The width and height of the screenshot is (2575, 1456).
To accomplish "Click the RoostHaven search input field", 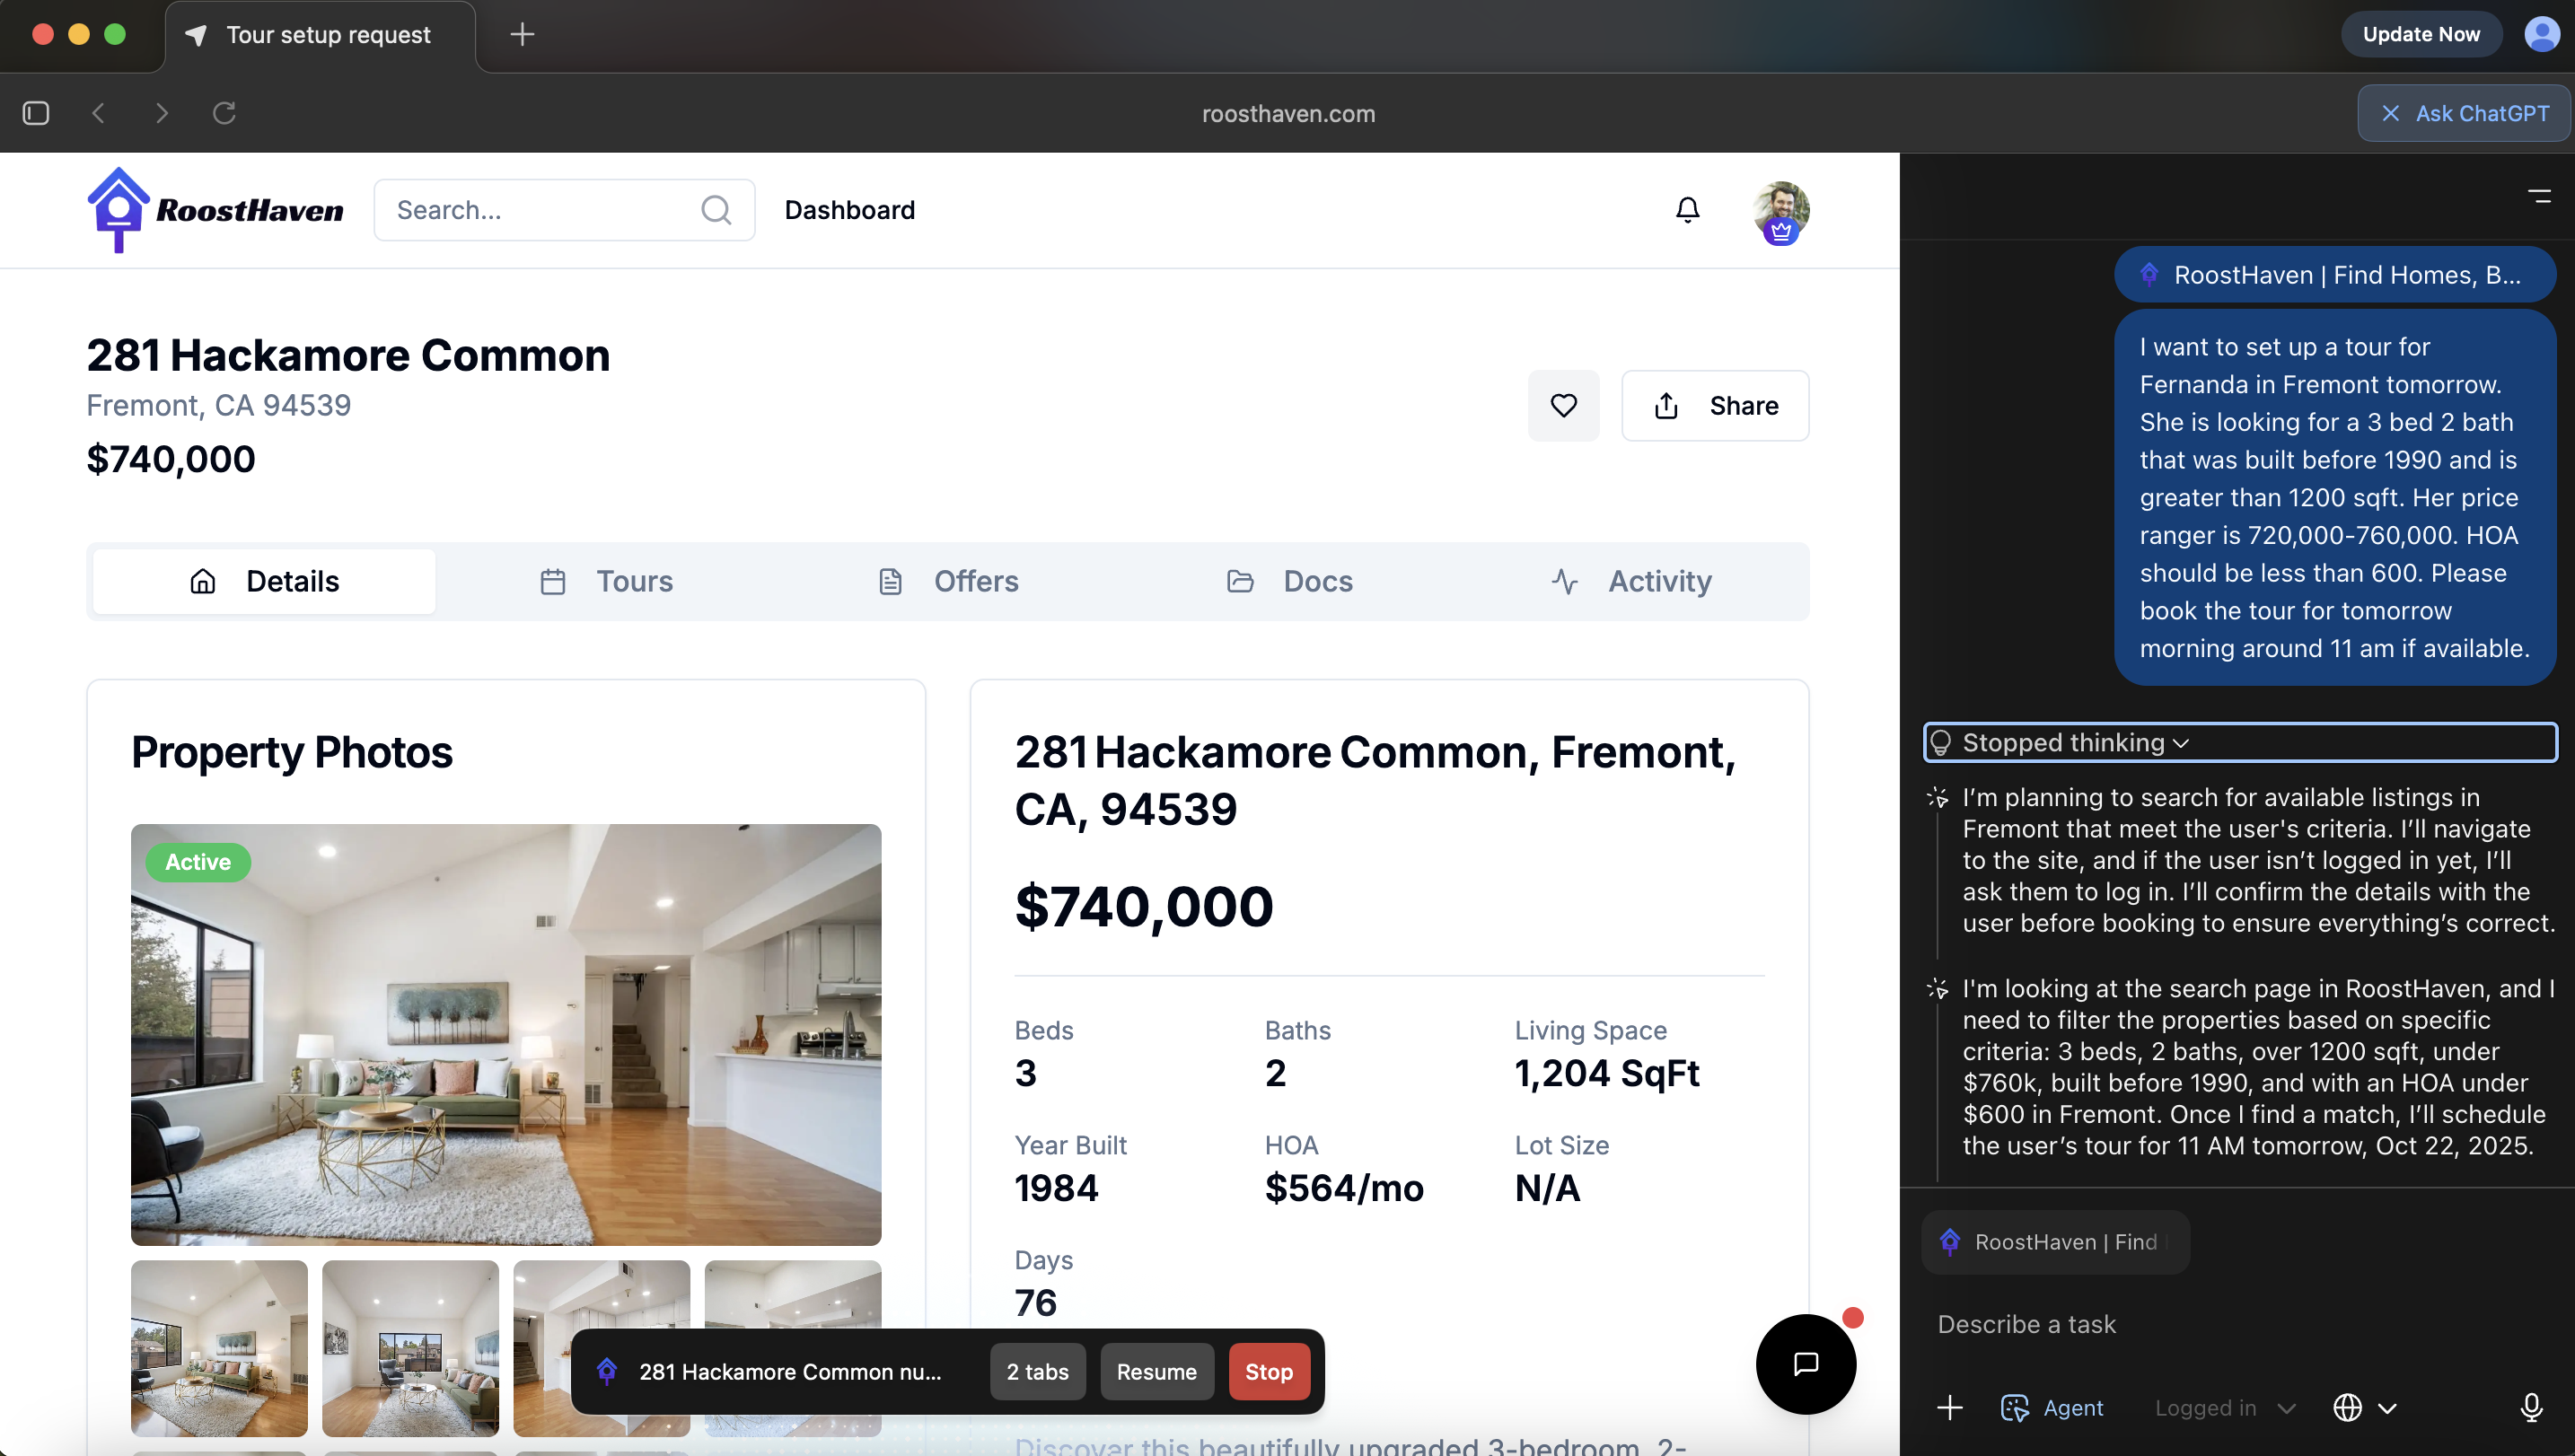I will [540, 210].
